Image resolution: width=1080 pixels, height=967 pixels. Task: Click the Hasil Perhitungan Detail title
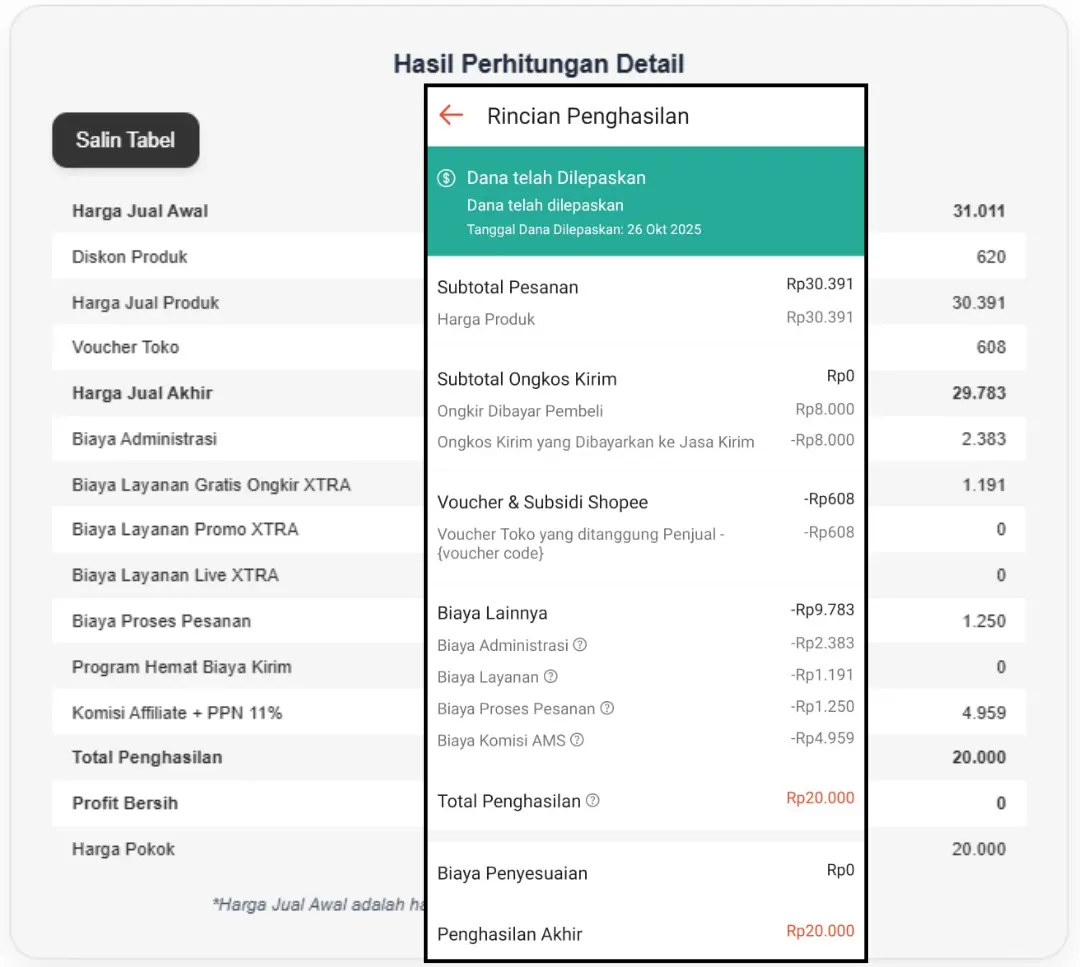tap(538, 63)
